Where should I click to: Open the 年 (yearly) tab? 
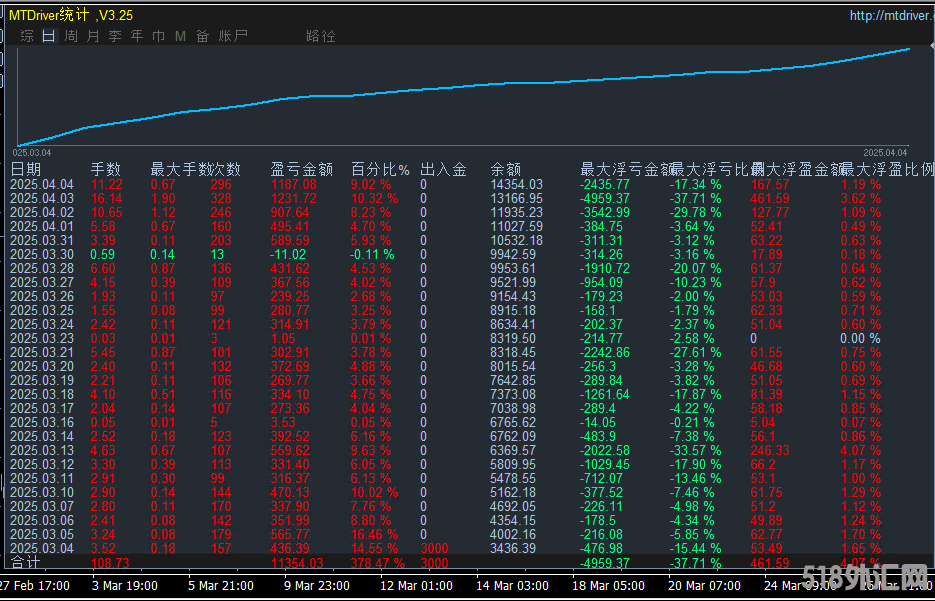pyautogui.click(x=137, y=36)
